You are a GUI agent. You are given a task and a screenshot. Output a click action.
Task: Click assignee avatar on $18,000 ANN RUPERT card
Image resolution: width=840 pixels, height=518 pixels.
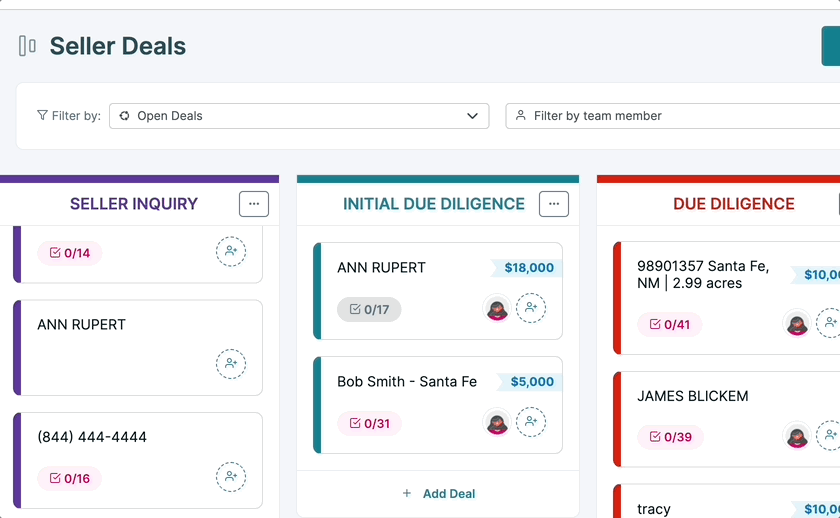(497, 309)
